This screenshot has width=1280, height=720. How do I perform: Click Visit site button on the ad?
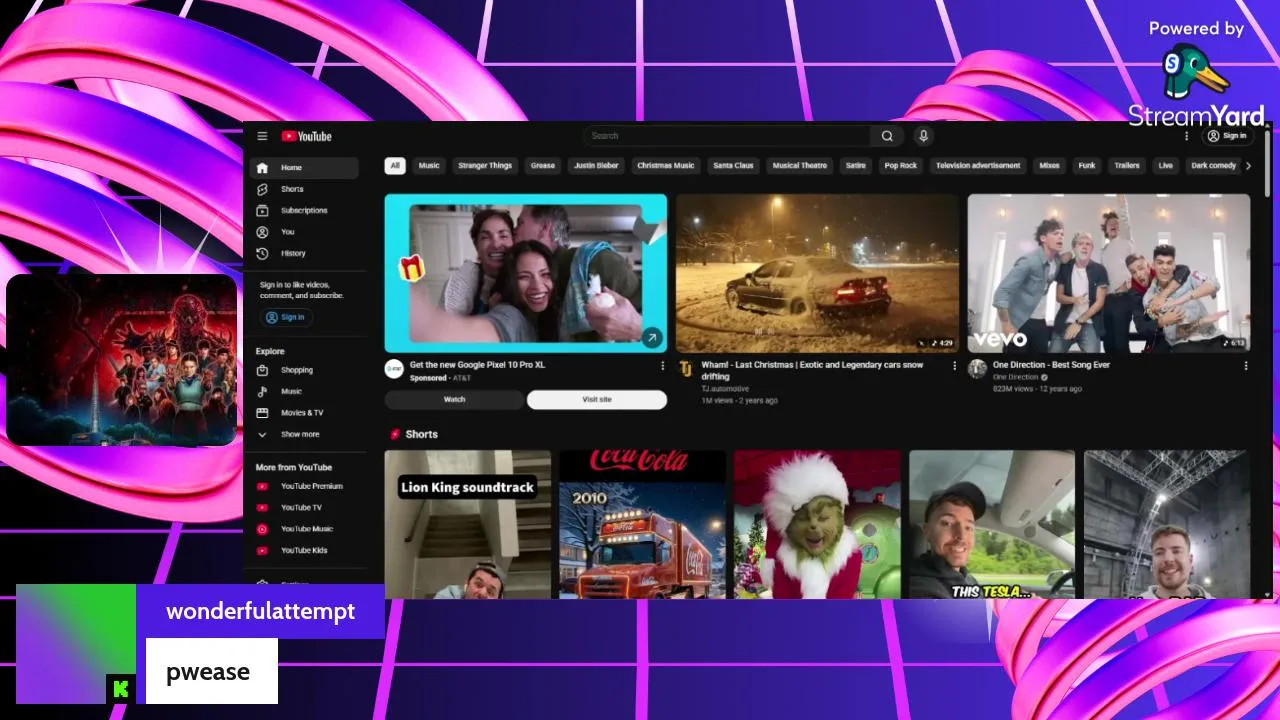(x=597, y=399)
